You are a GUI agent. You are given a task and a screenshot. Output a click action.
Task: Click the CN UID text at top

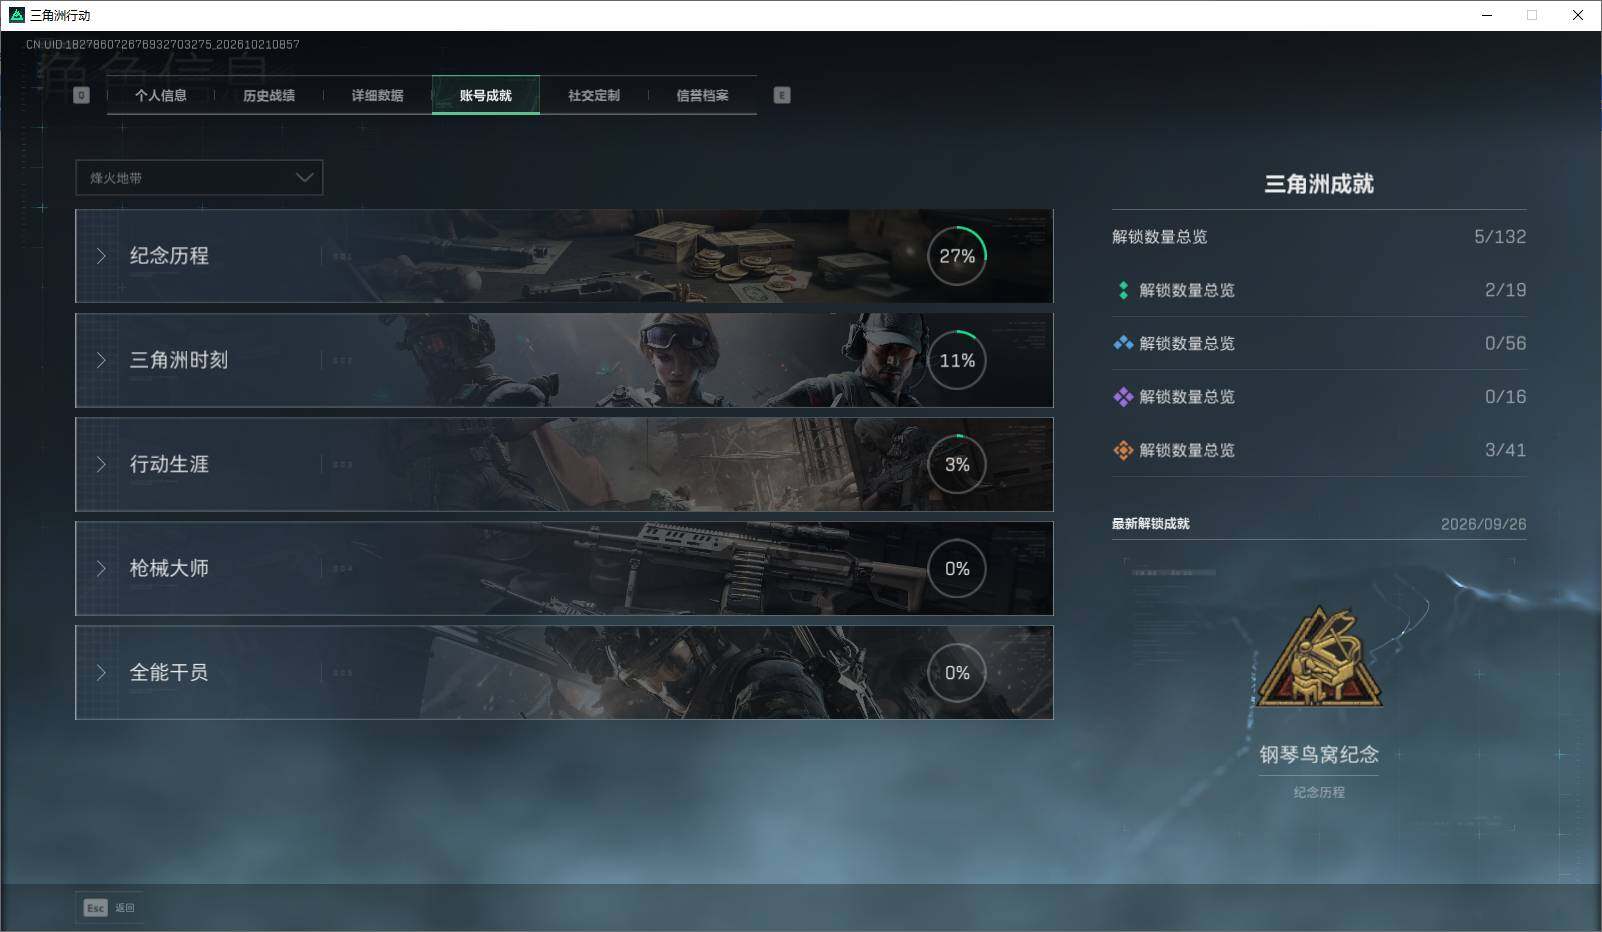[163, 44]
